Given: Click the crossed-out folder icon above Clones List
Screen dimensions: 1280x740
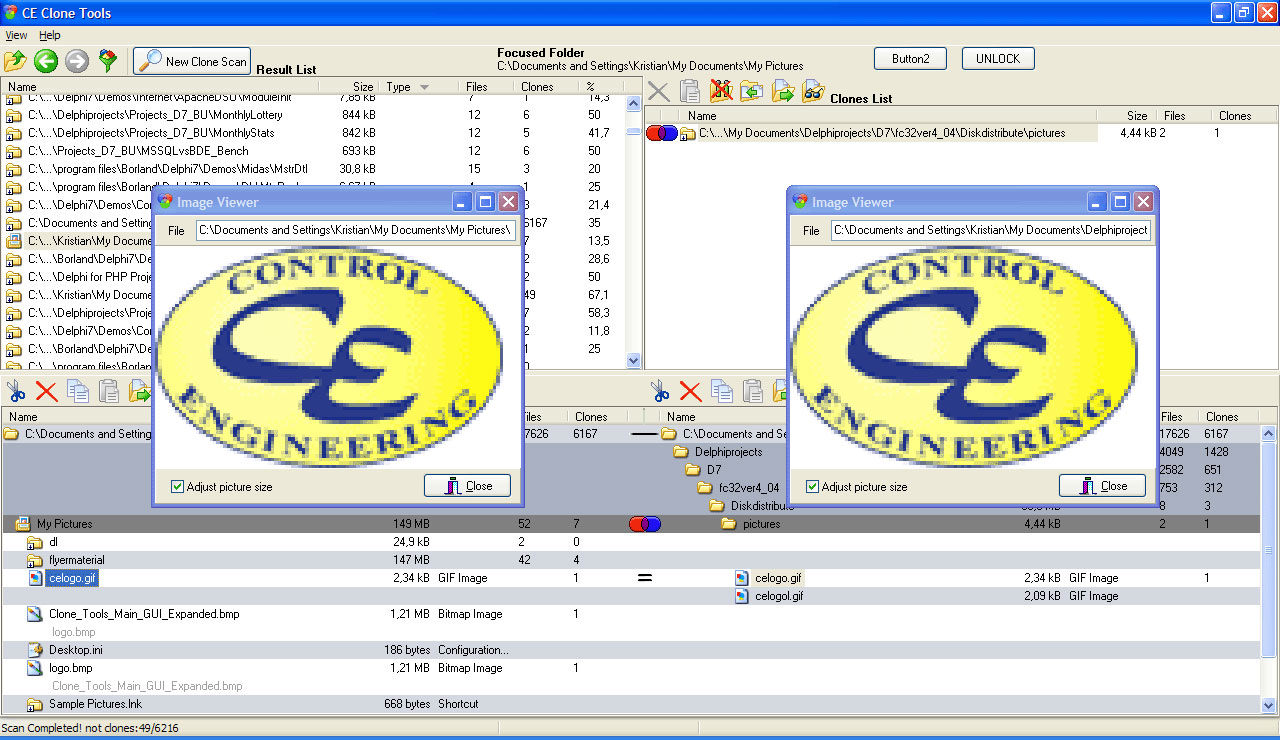Looking at the screenshot, I should 721,91.
